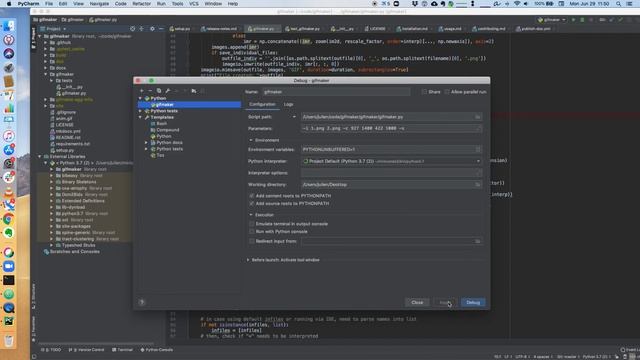Open Script path type dropdown arrow

(x=294, y=117)
